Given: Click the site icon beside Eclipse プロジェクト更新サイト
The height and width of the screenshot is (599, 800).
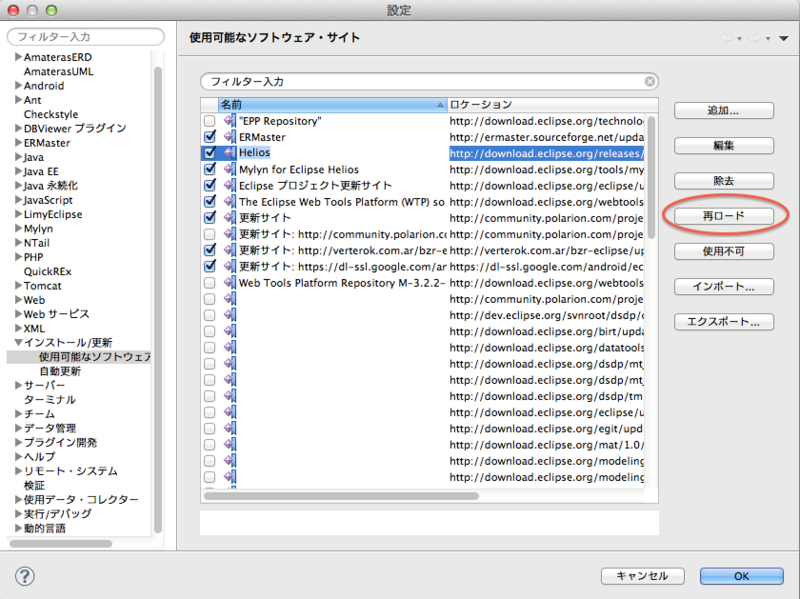Looking at the screenshot, I should pos(230,185).
